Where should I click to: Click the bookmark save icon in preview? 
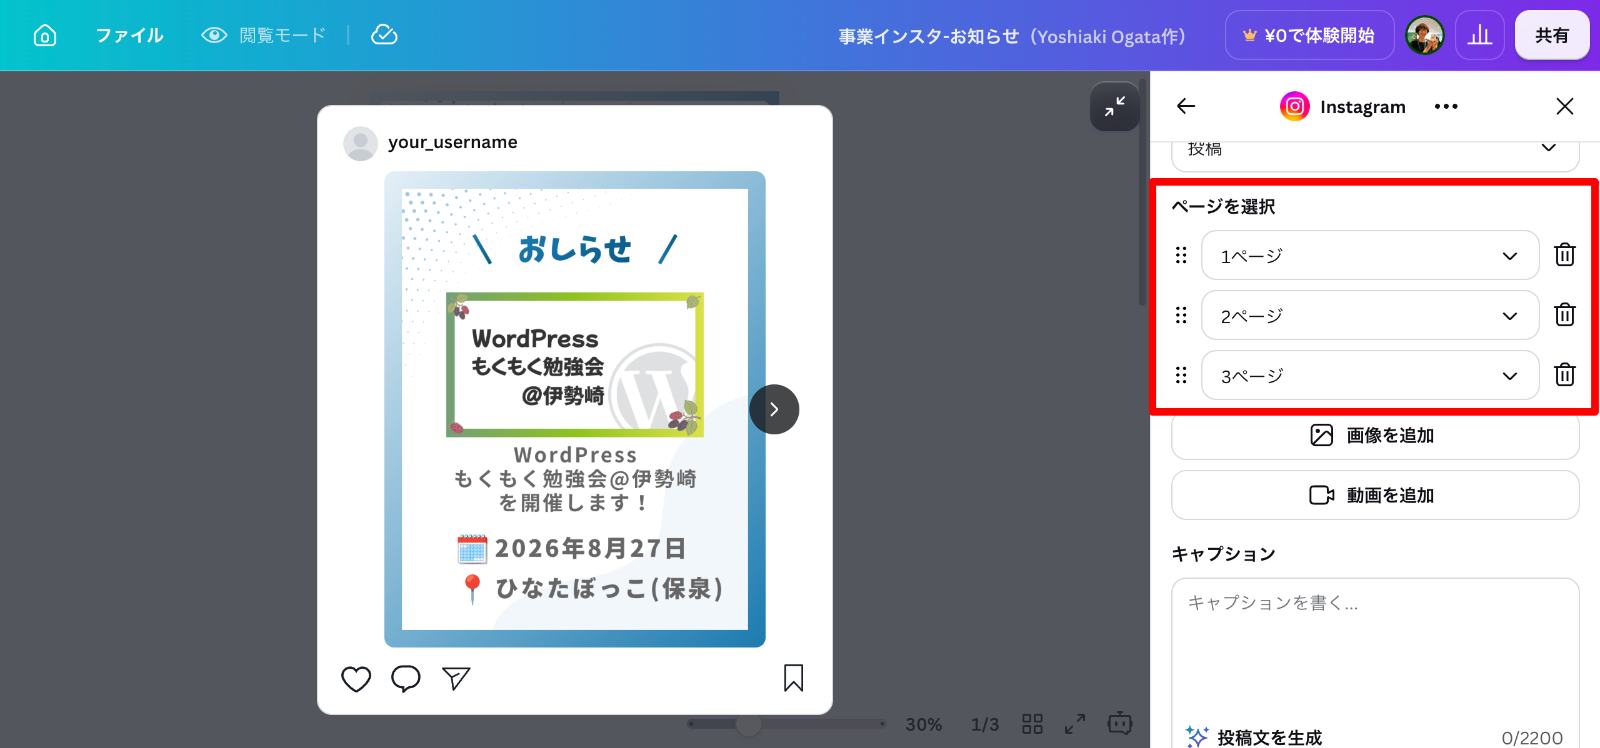pos(794,678)
